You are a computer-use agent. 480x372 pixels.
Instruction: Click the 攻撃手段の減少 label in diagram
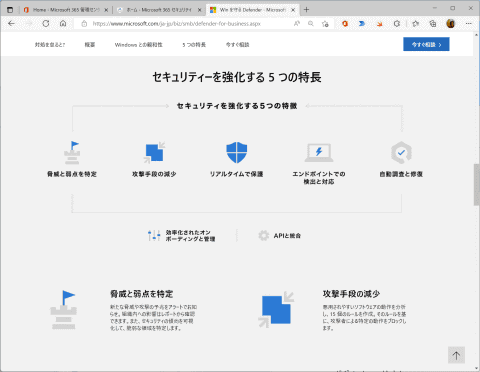pos(154,174)
